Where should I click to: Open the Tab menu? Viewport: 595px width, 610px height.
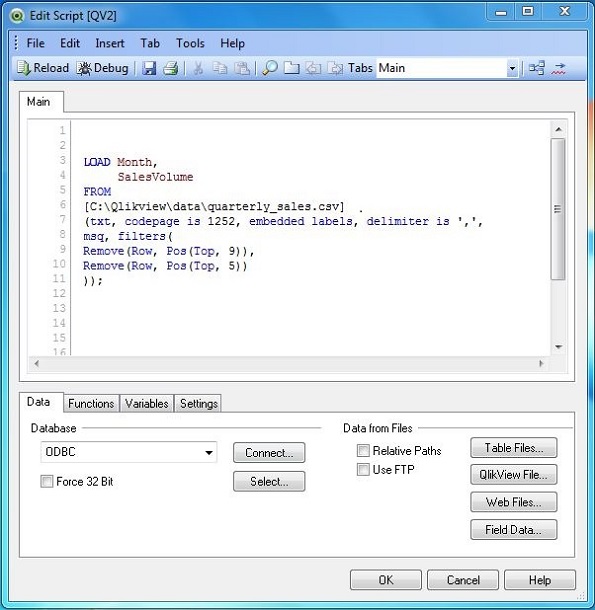tap(150, 43)
